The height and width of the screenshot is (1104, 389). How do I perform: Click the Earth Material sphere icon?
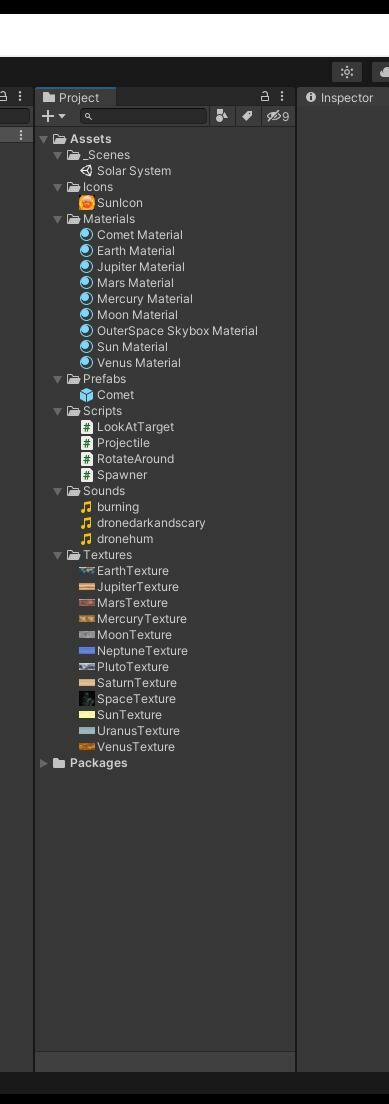click(87, 251)
